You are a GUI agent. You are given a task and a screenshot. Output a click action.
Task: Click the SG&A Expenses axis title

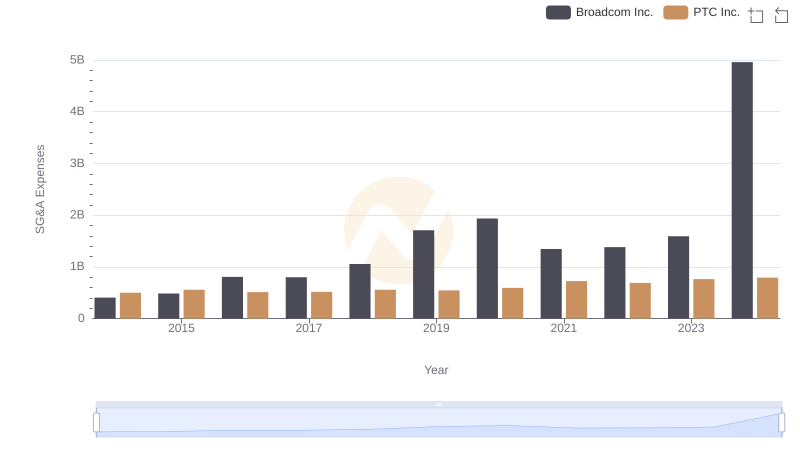pyautogui.click(x=40, y=189)
